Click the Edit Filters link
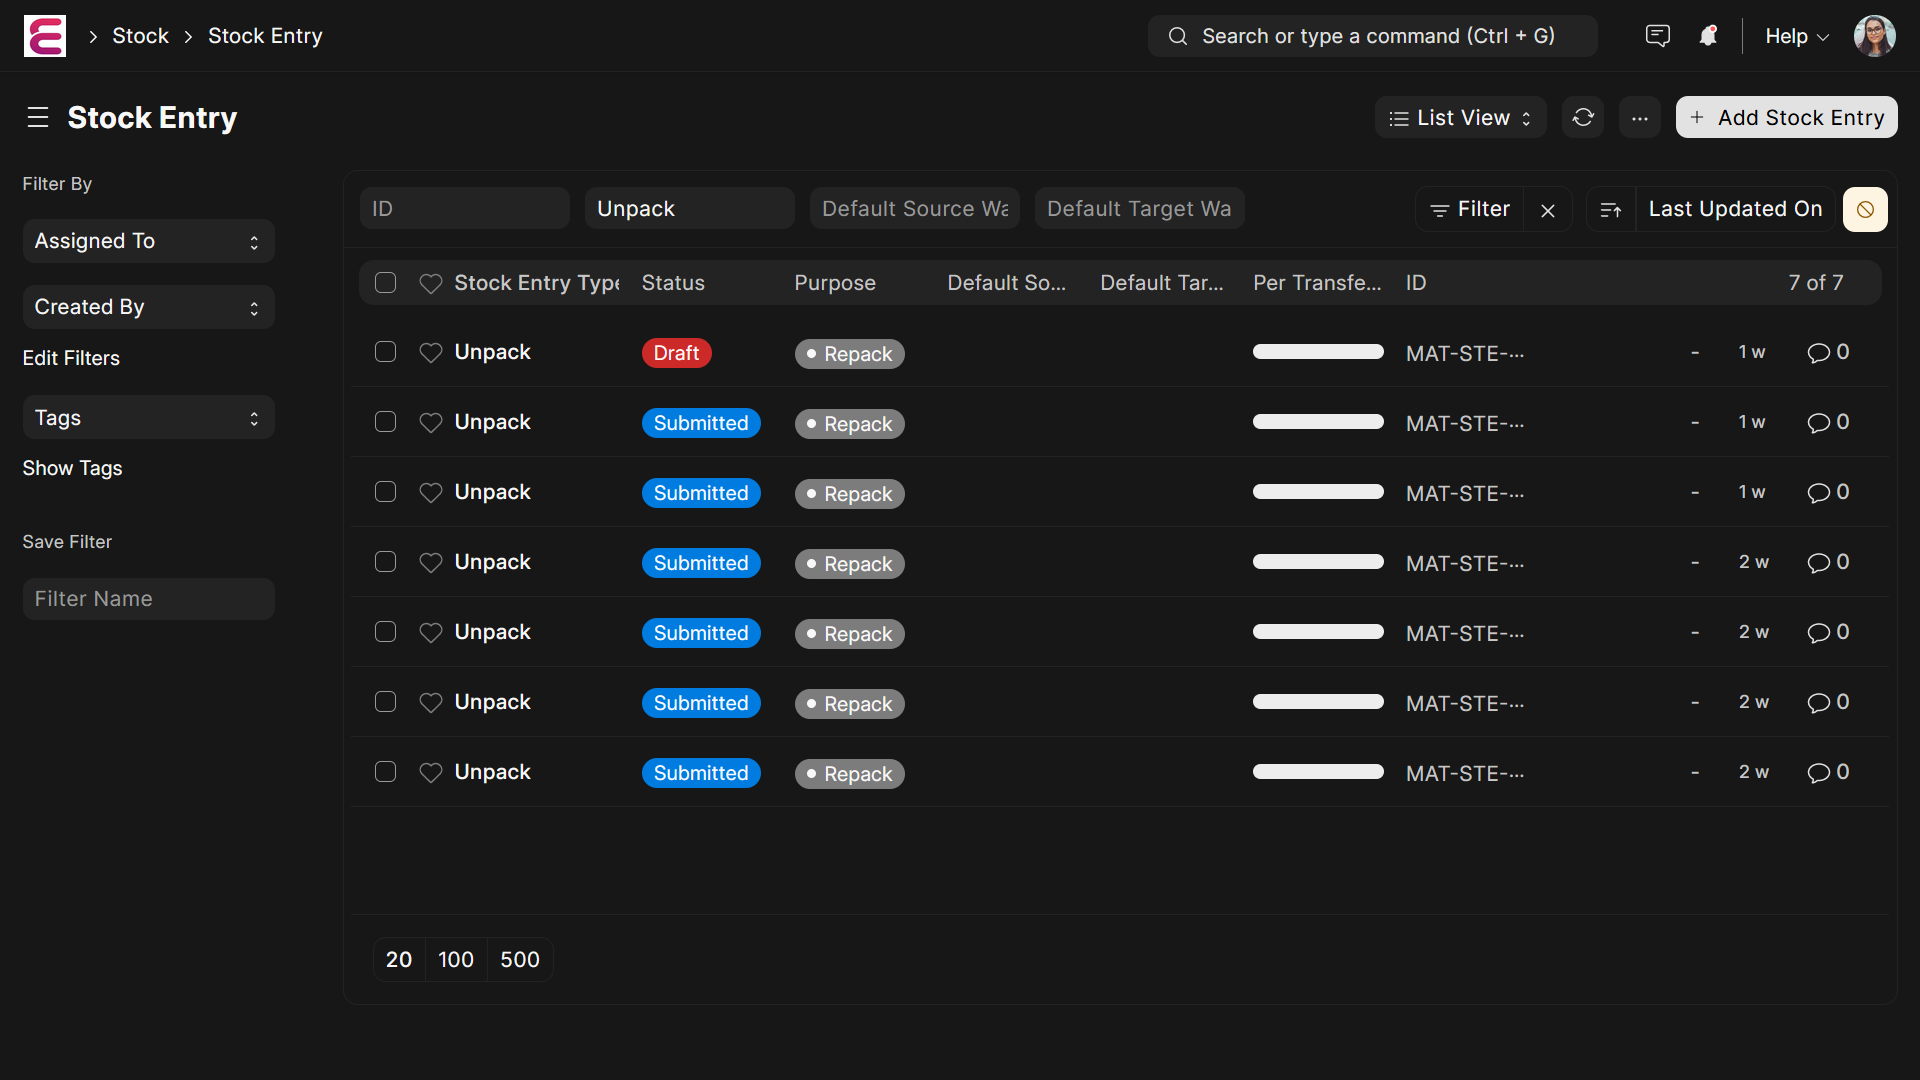The image size is (1920, 1080). pyautogui.click(x=71, y=358)
